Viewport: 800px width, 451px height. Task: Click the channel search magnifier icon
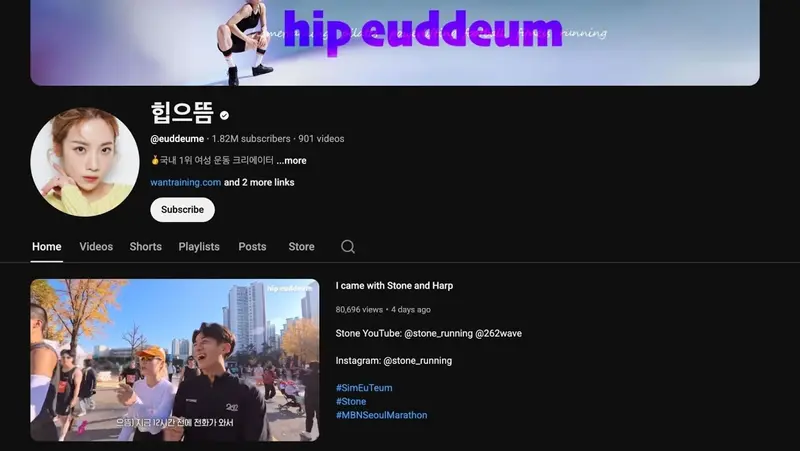348,246
